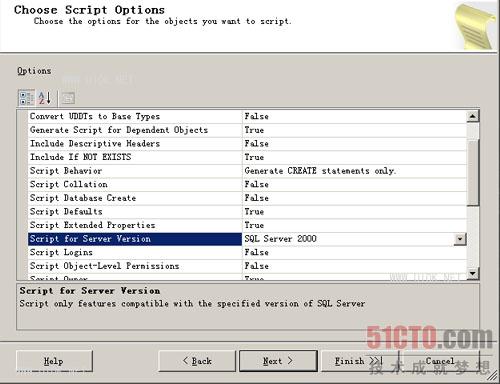Click True value of Script Defaults

(355, 212)
